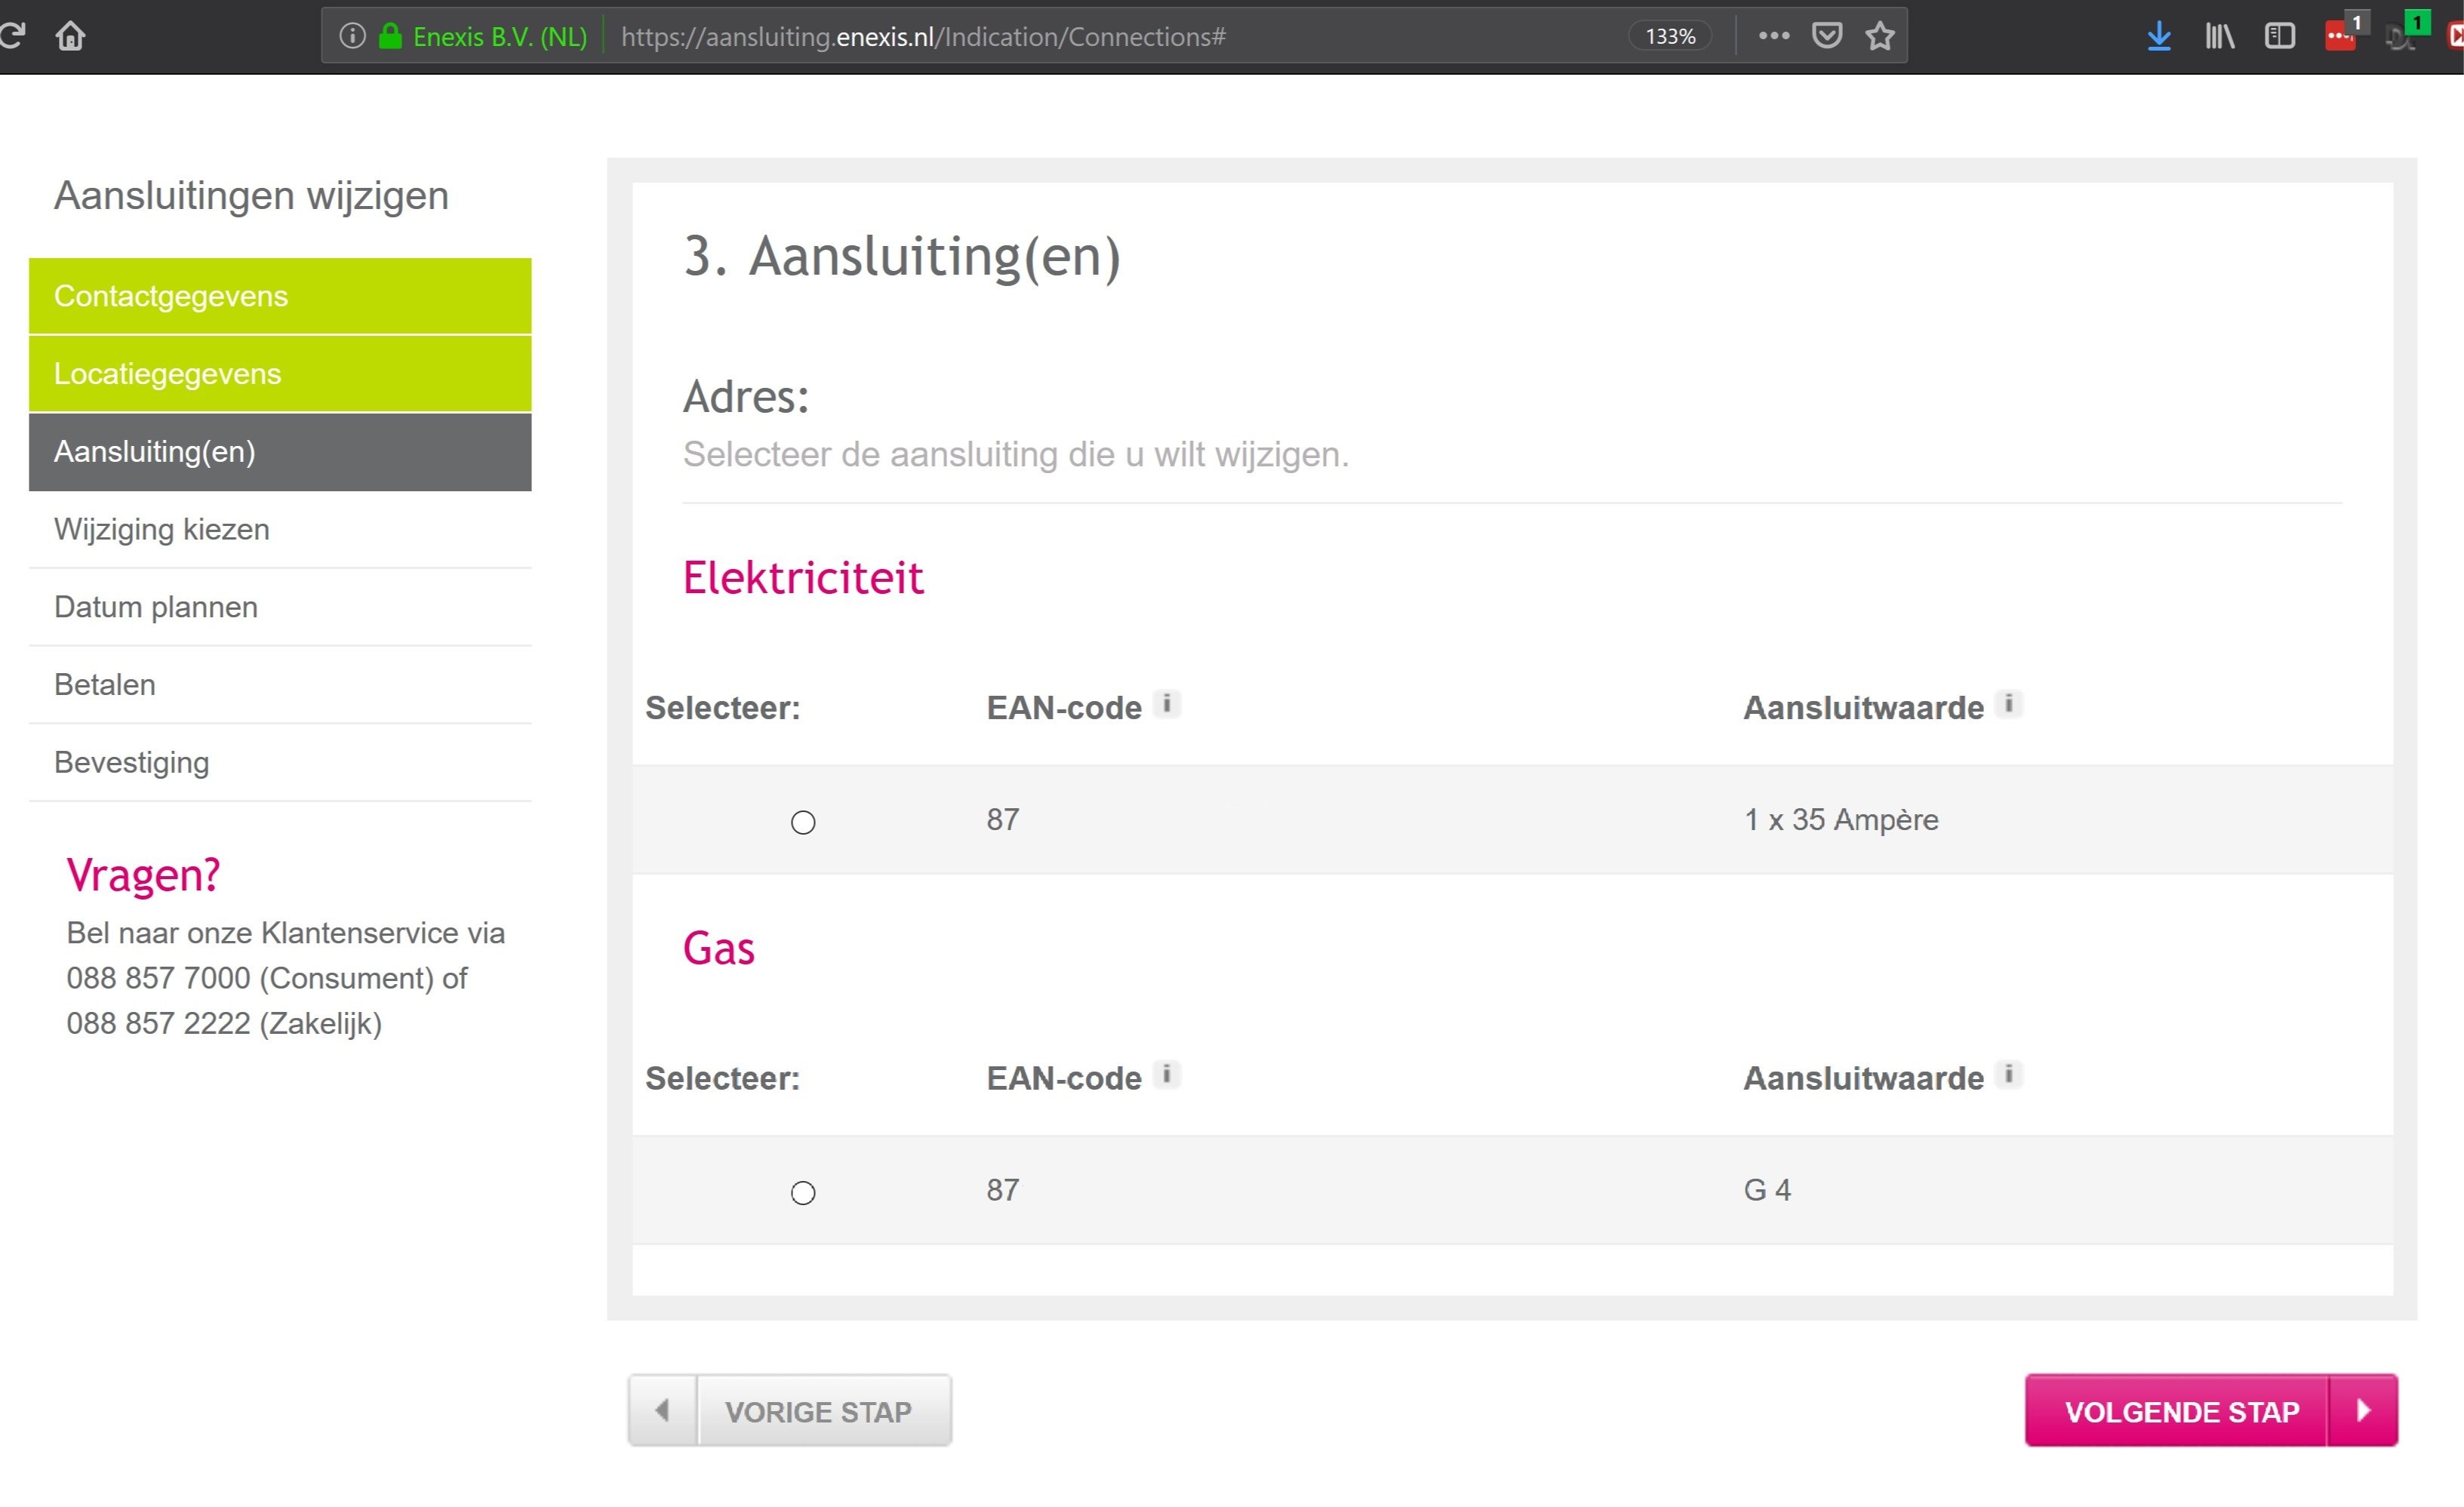The height and width of the screenshot is (1507, 2464).
Task: Toggle the sidebar view icon
Action: (x=2280, y=36)
